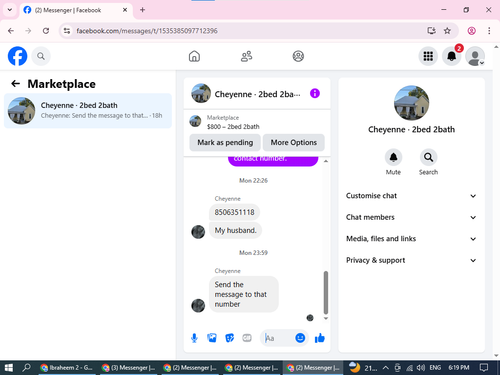Select the Messenger | Facebook browser tab
Viewport: 500px width, 375px height.
(76, 10)
